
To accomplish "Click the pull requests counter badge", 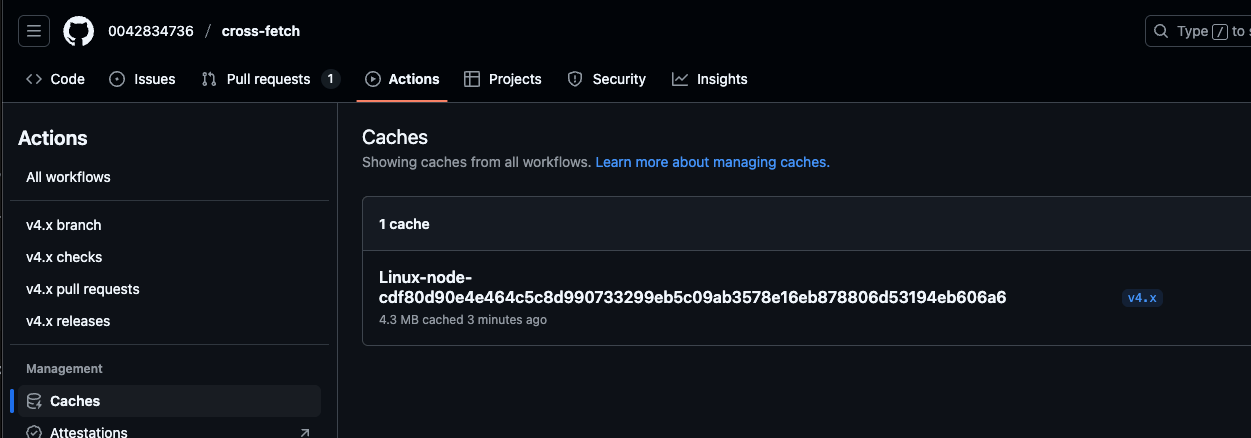I will 331,79.
